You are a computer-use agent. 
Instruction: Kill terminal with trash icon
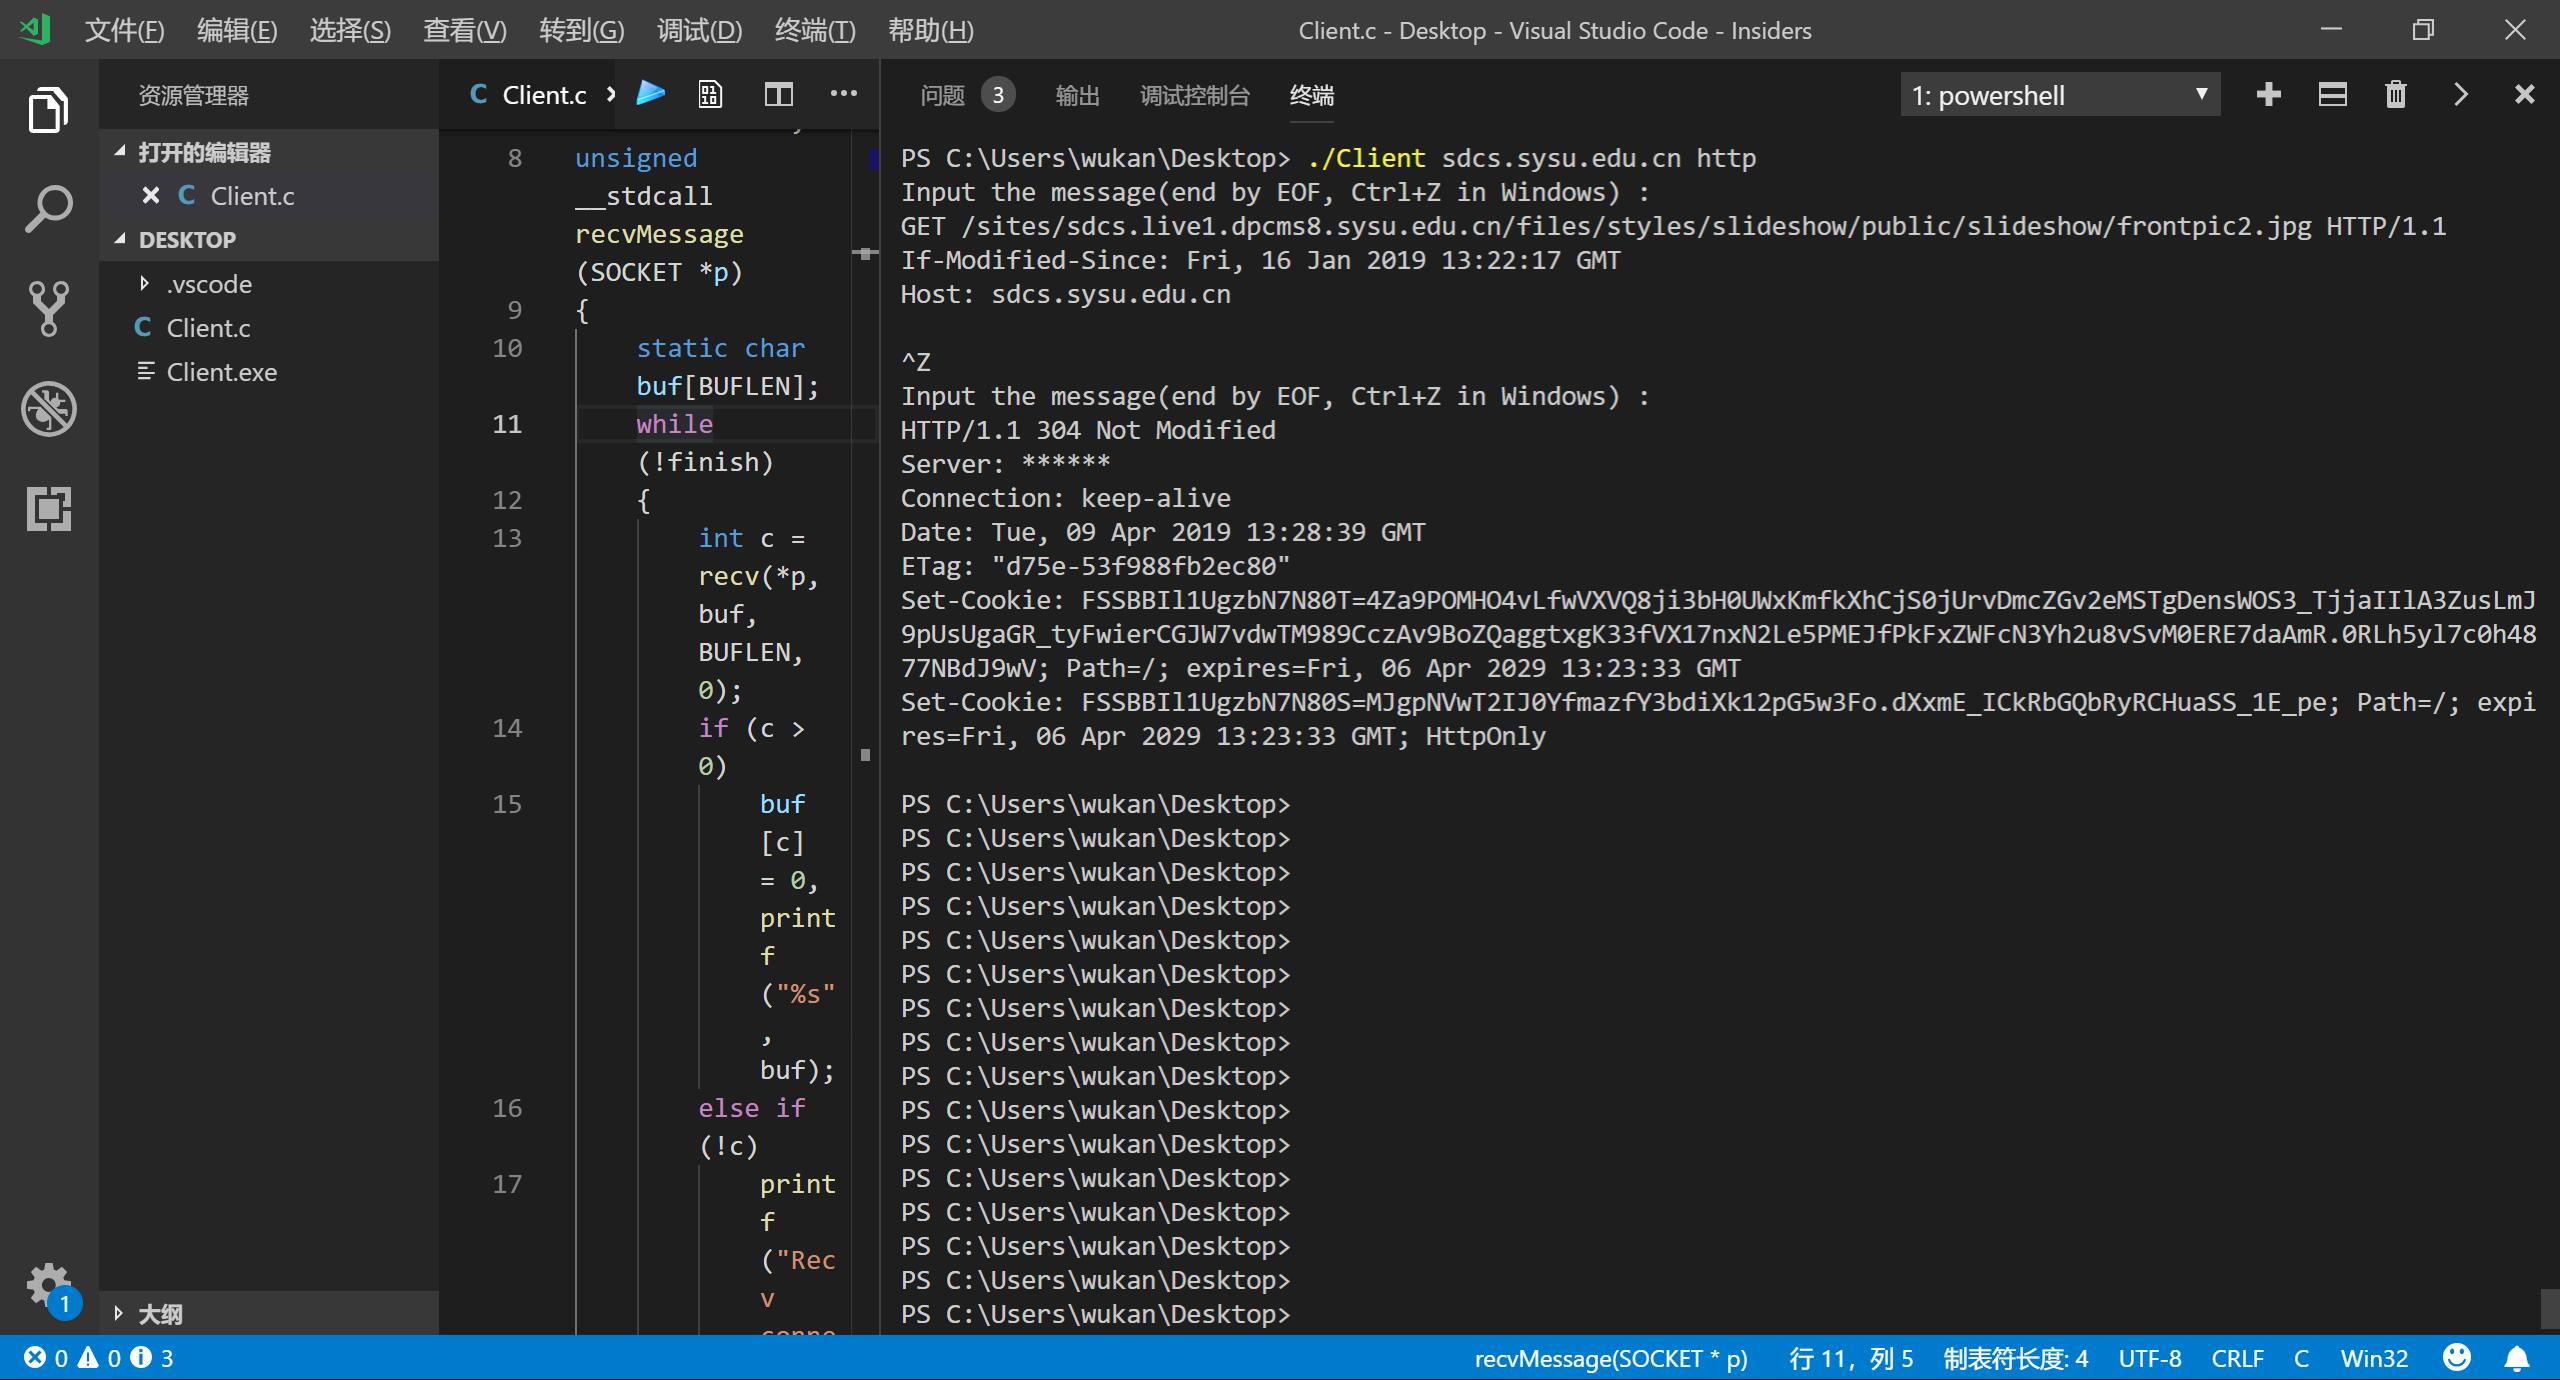point(2395,95)
